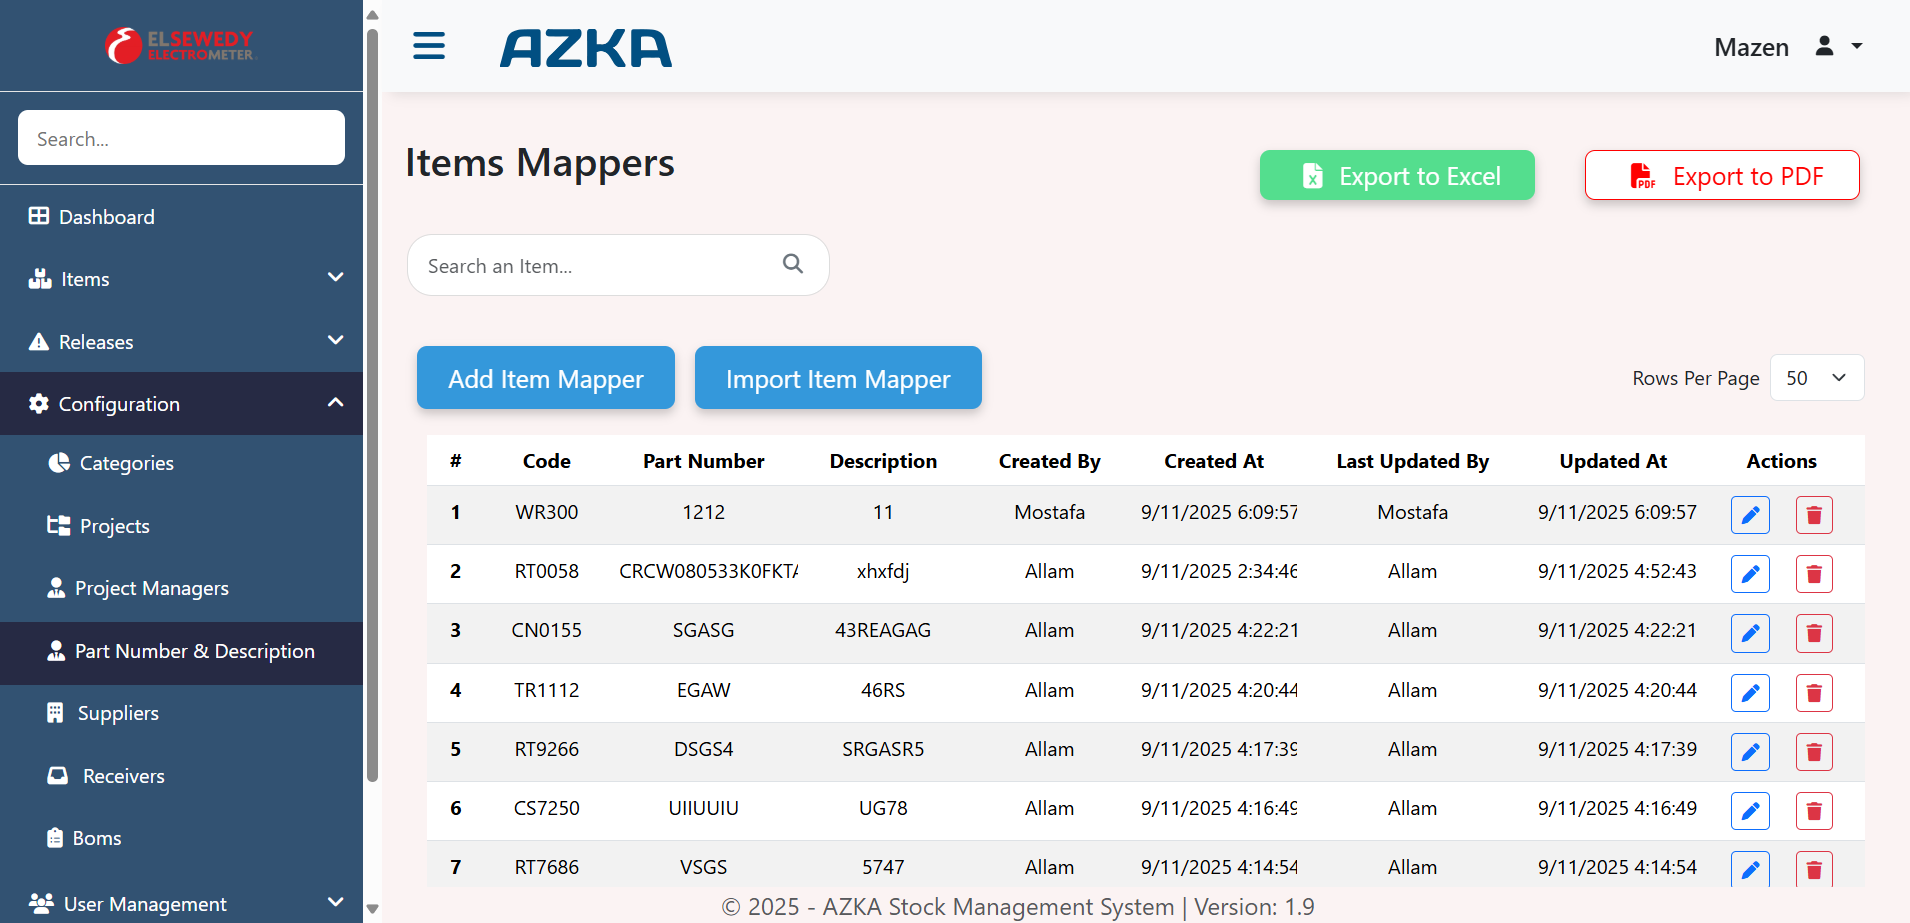Image resolution: width=1910 pixels, height=923 pixels.
Task: Edit the WR300 row with pencil icon
Action: click(1750, 515)
